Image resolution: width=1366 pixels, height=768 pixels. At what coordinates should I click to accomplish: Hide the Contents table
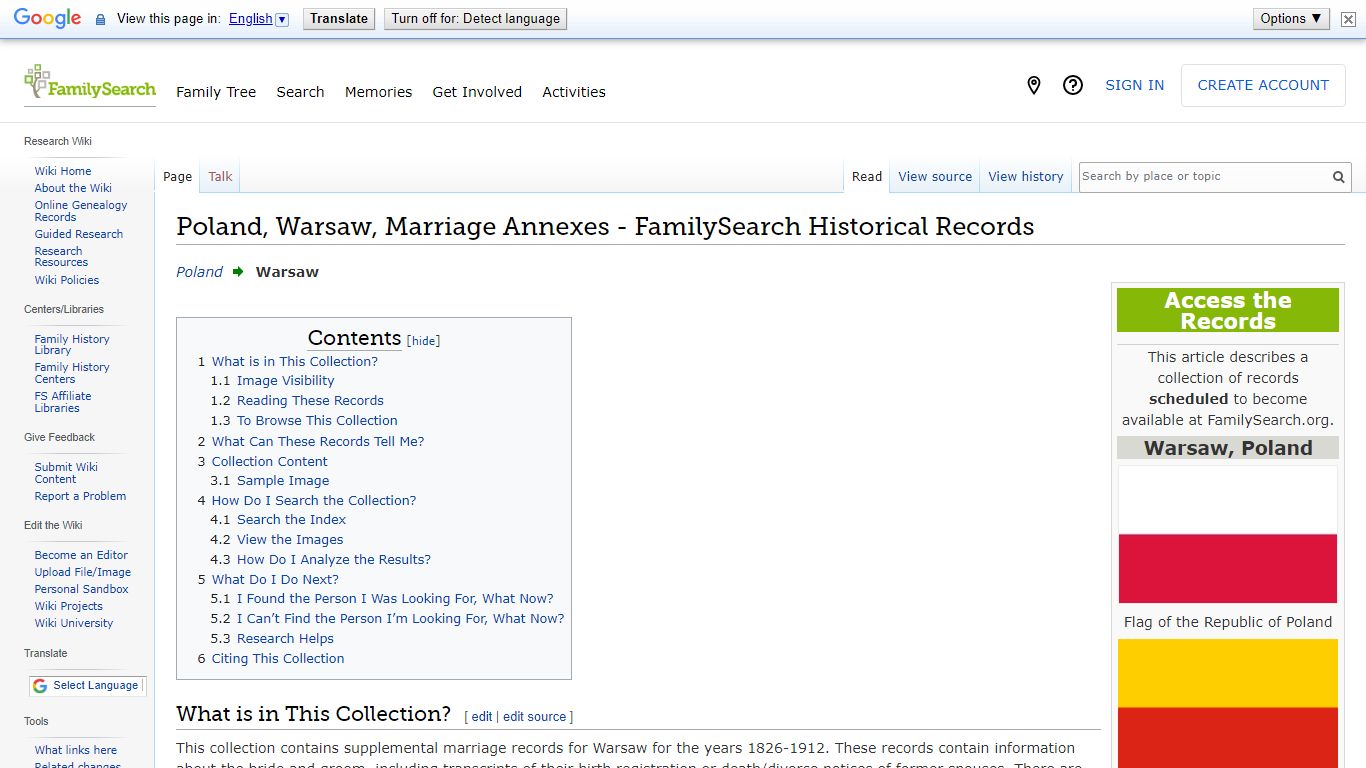click(424, 341)
